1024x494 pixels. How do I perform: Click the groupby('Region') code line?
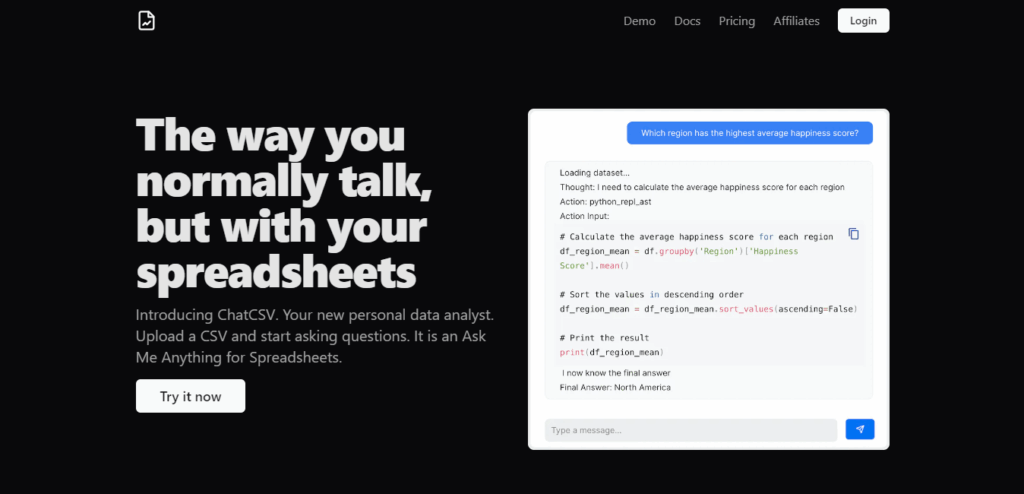click(x=679, y=258)
